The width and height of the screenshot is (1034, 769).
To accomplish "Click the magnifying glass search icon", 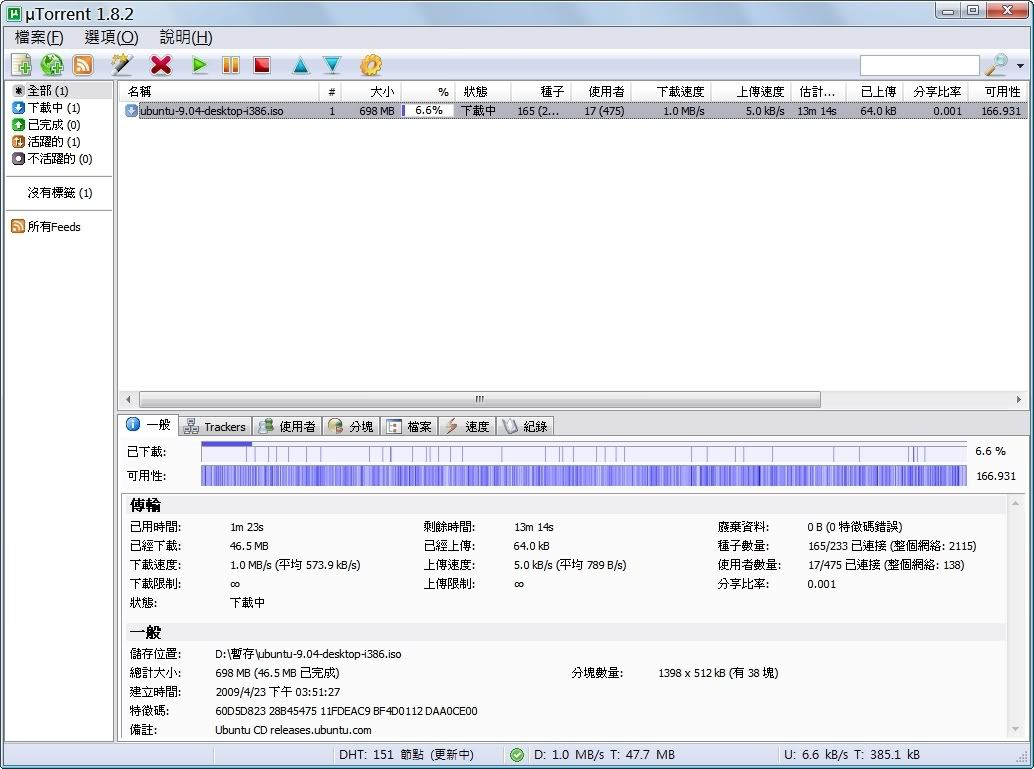I will click(996, 65).
